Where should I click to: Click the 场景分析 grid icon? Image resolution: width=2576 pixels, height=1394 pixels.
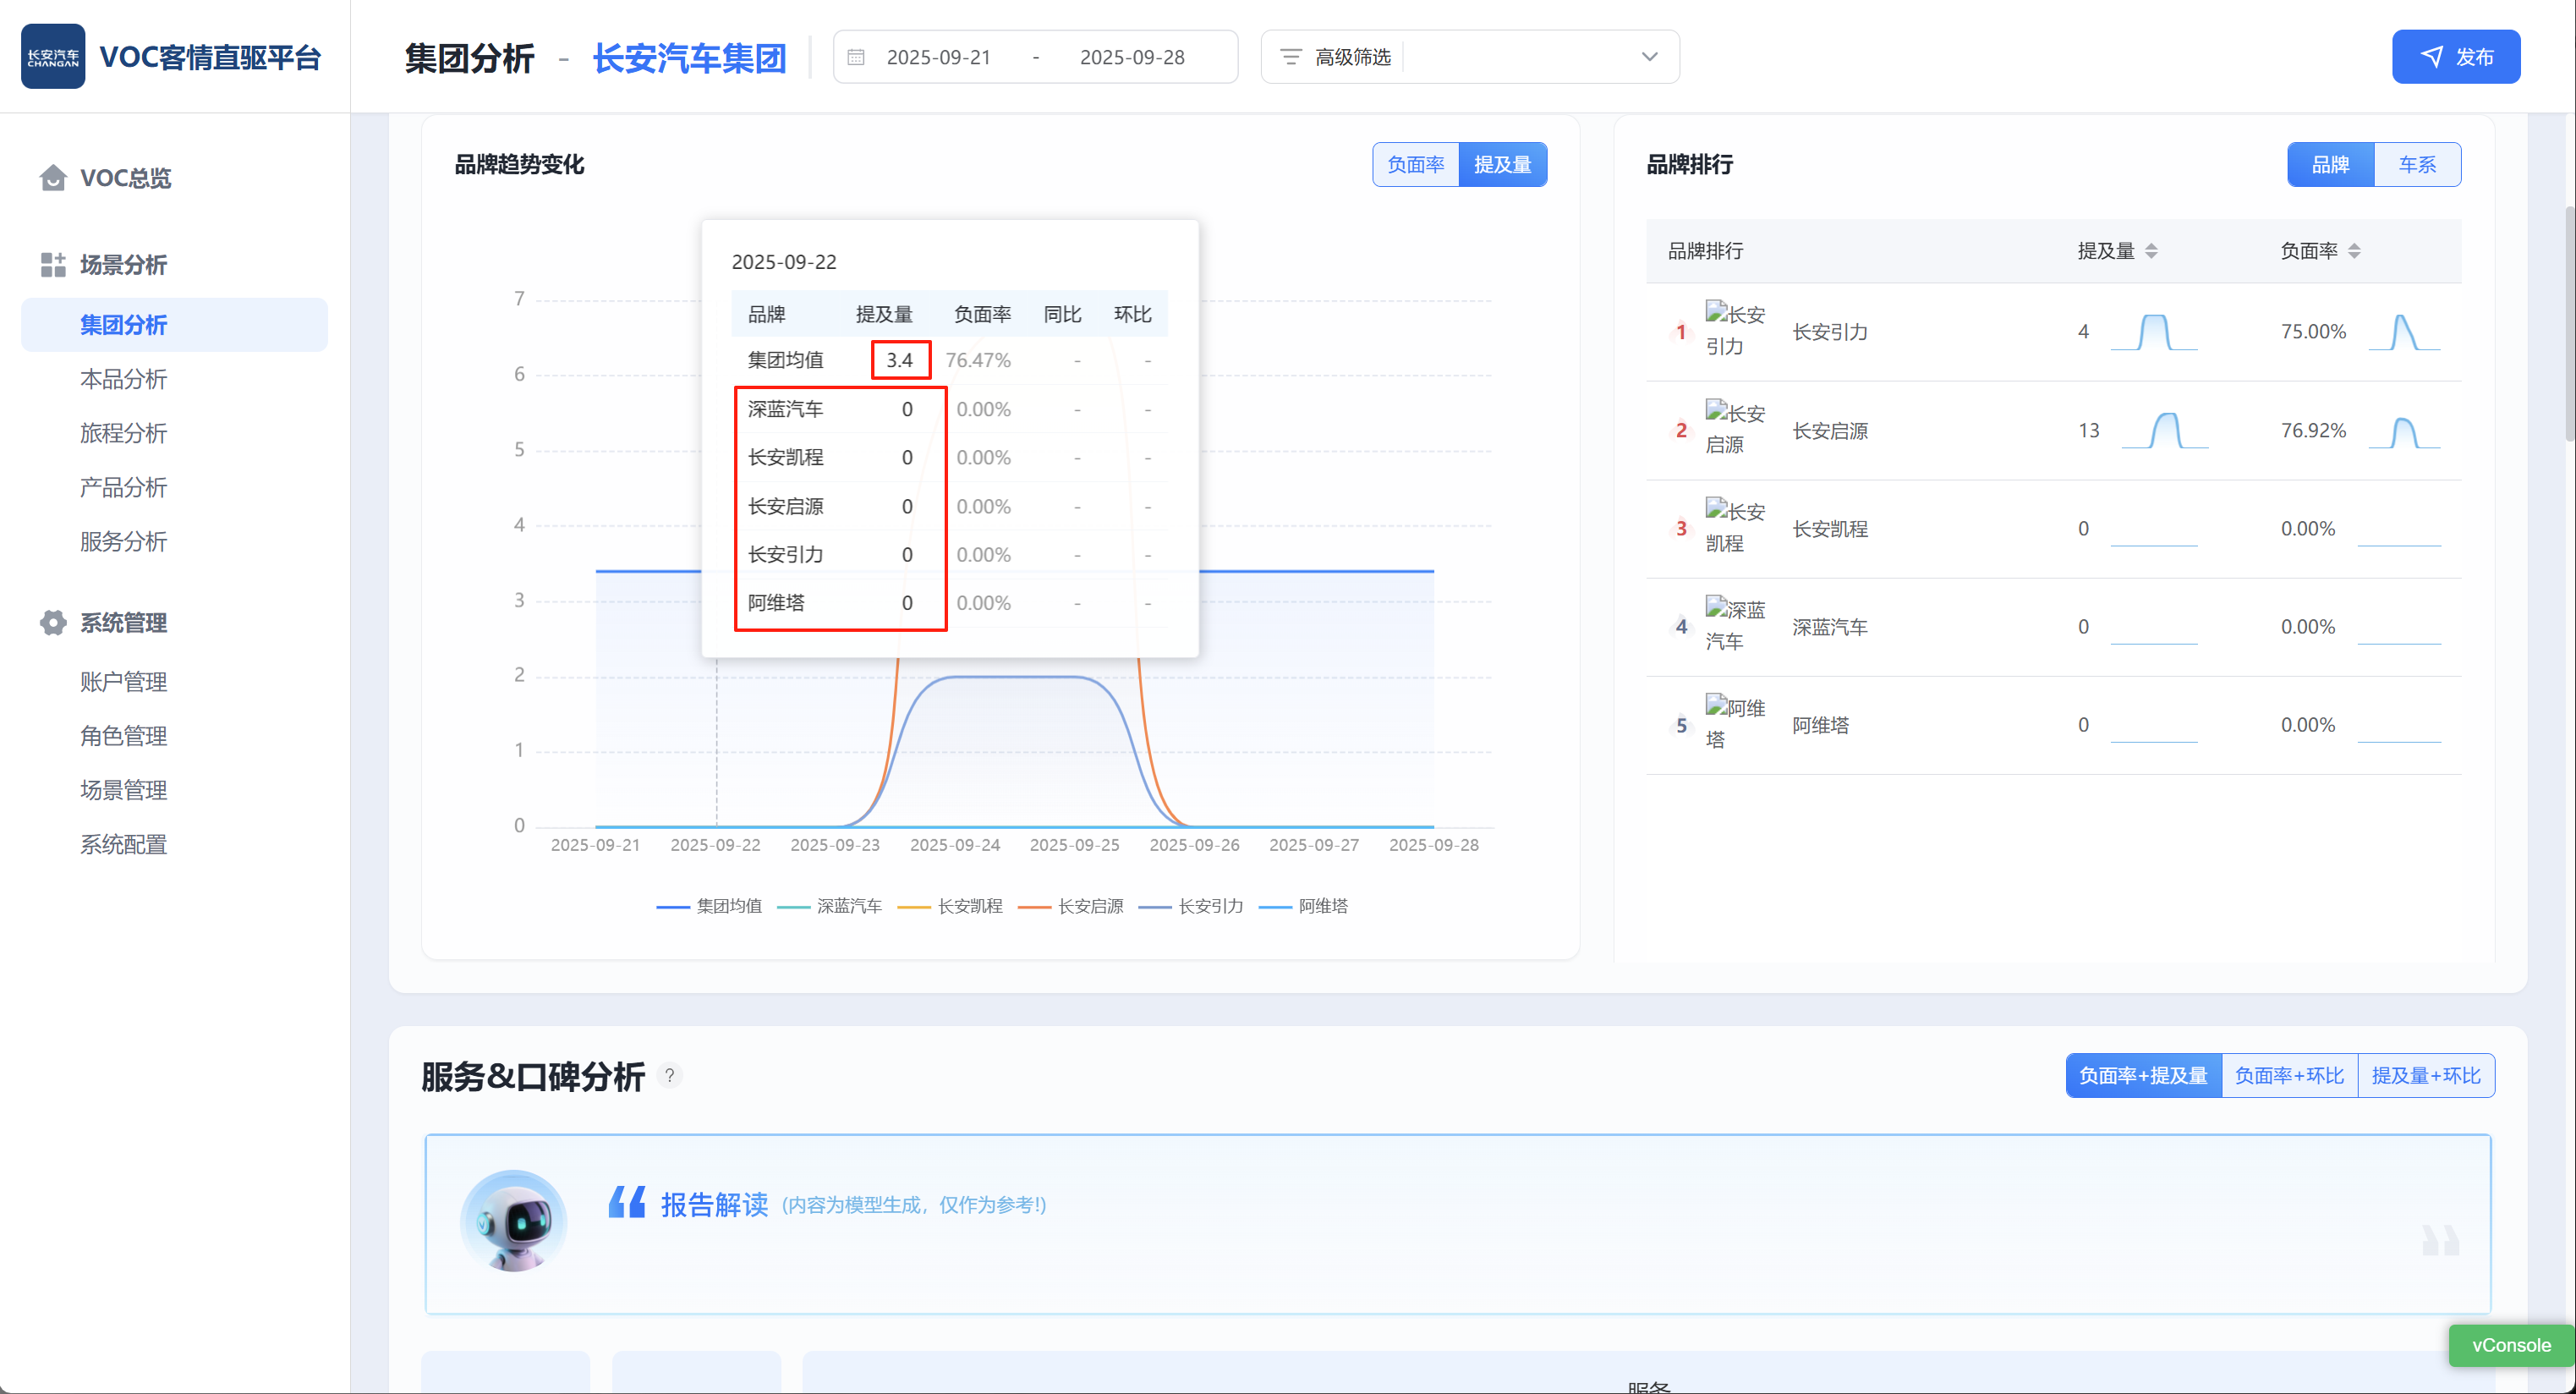(53, 265)
